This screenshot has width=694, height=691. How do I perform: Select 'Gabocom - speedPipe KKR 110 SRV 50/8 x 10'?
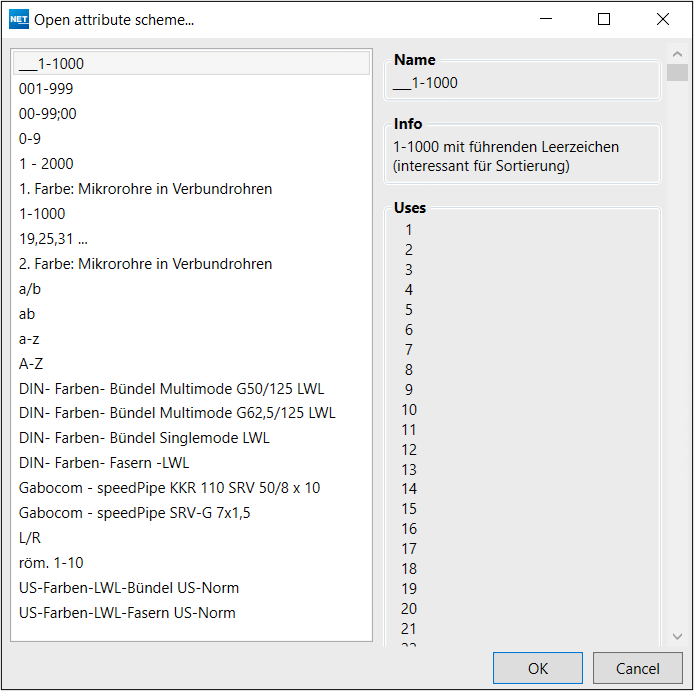[192, 488]
